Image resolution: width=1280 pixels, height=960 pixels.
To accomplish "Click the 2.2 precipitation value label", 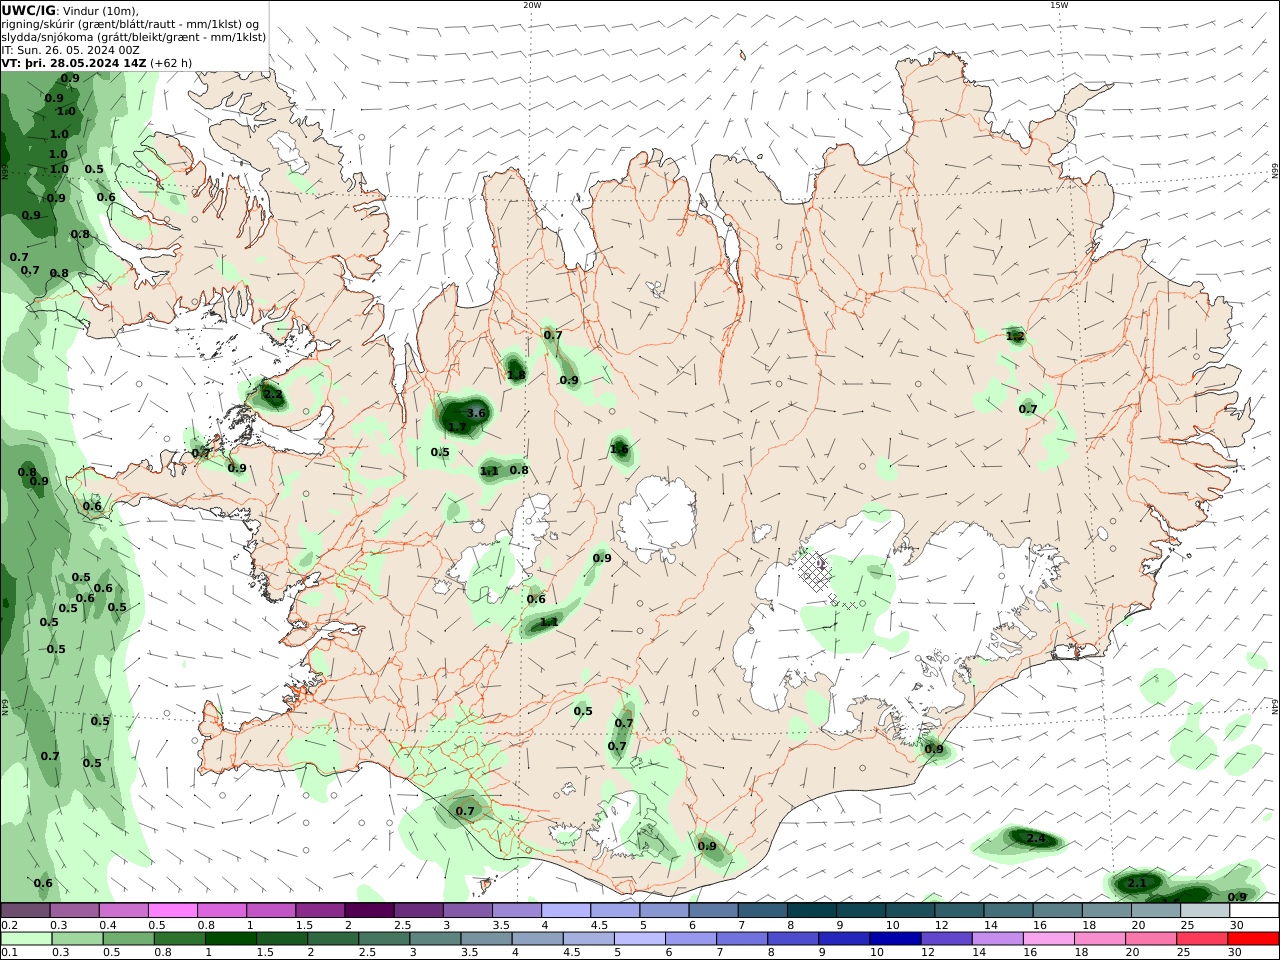I will (x=273, y=395).
